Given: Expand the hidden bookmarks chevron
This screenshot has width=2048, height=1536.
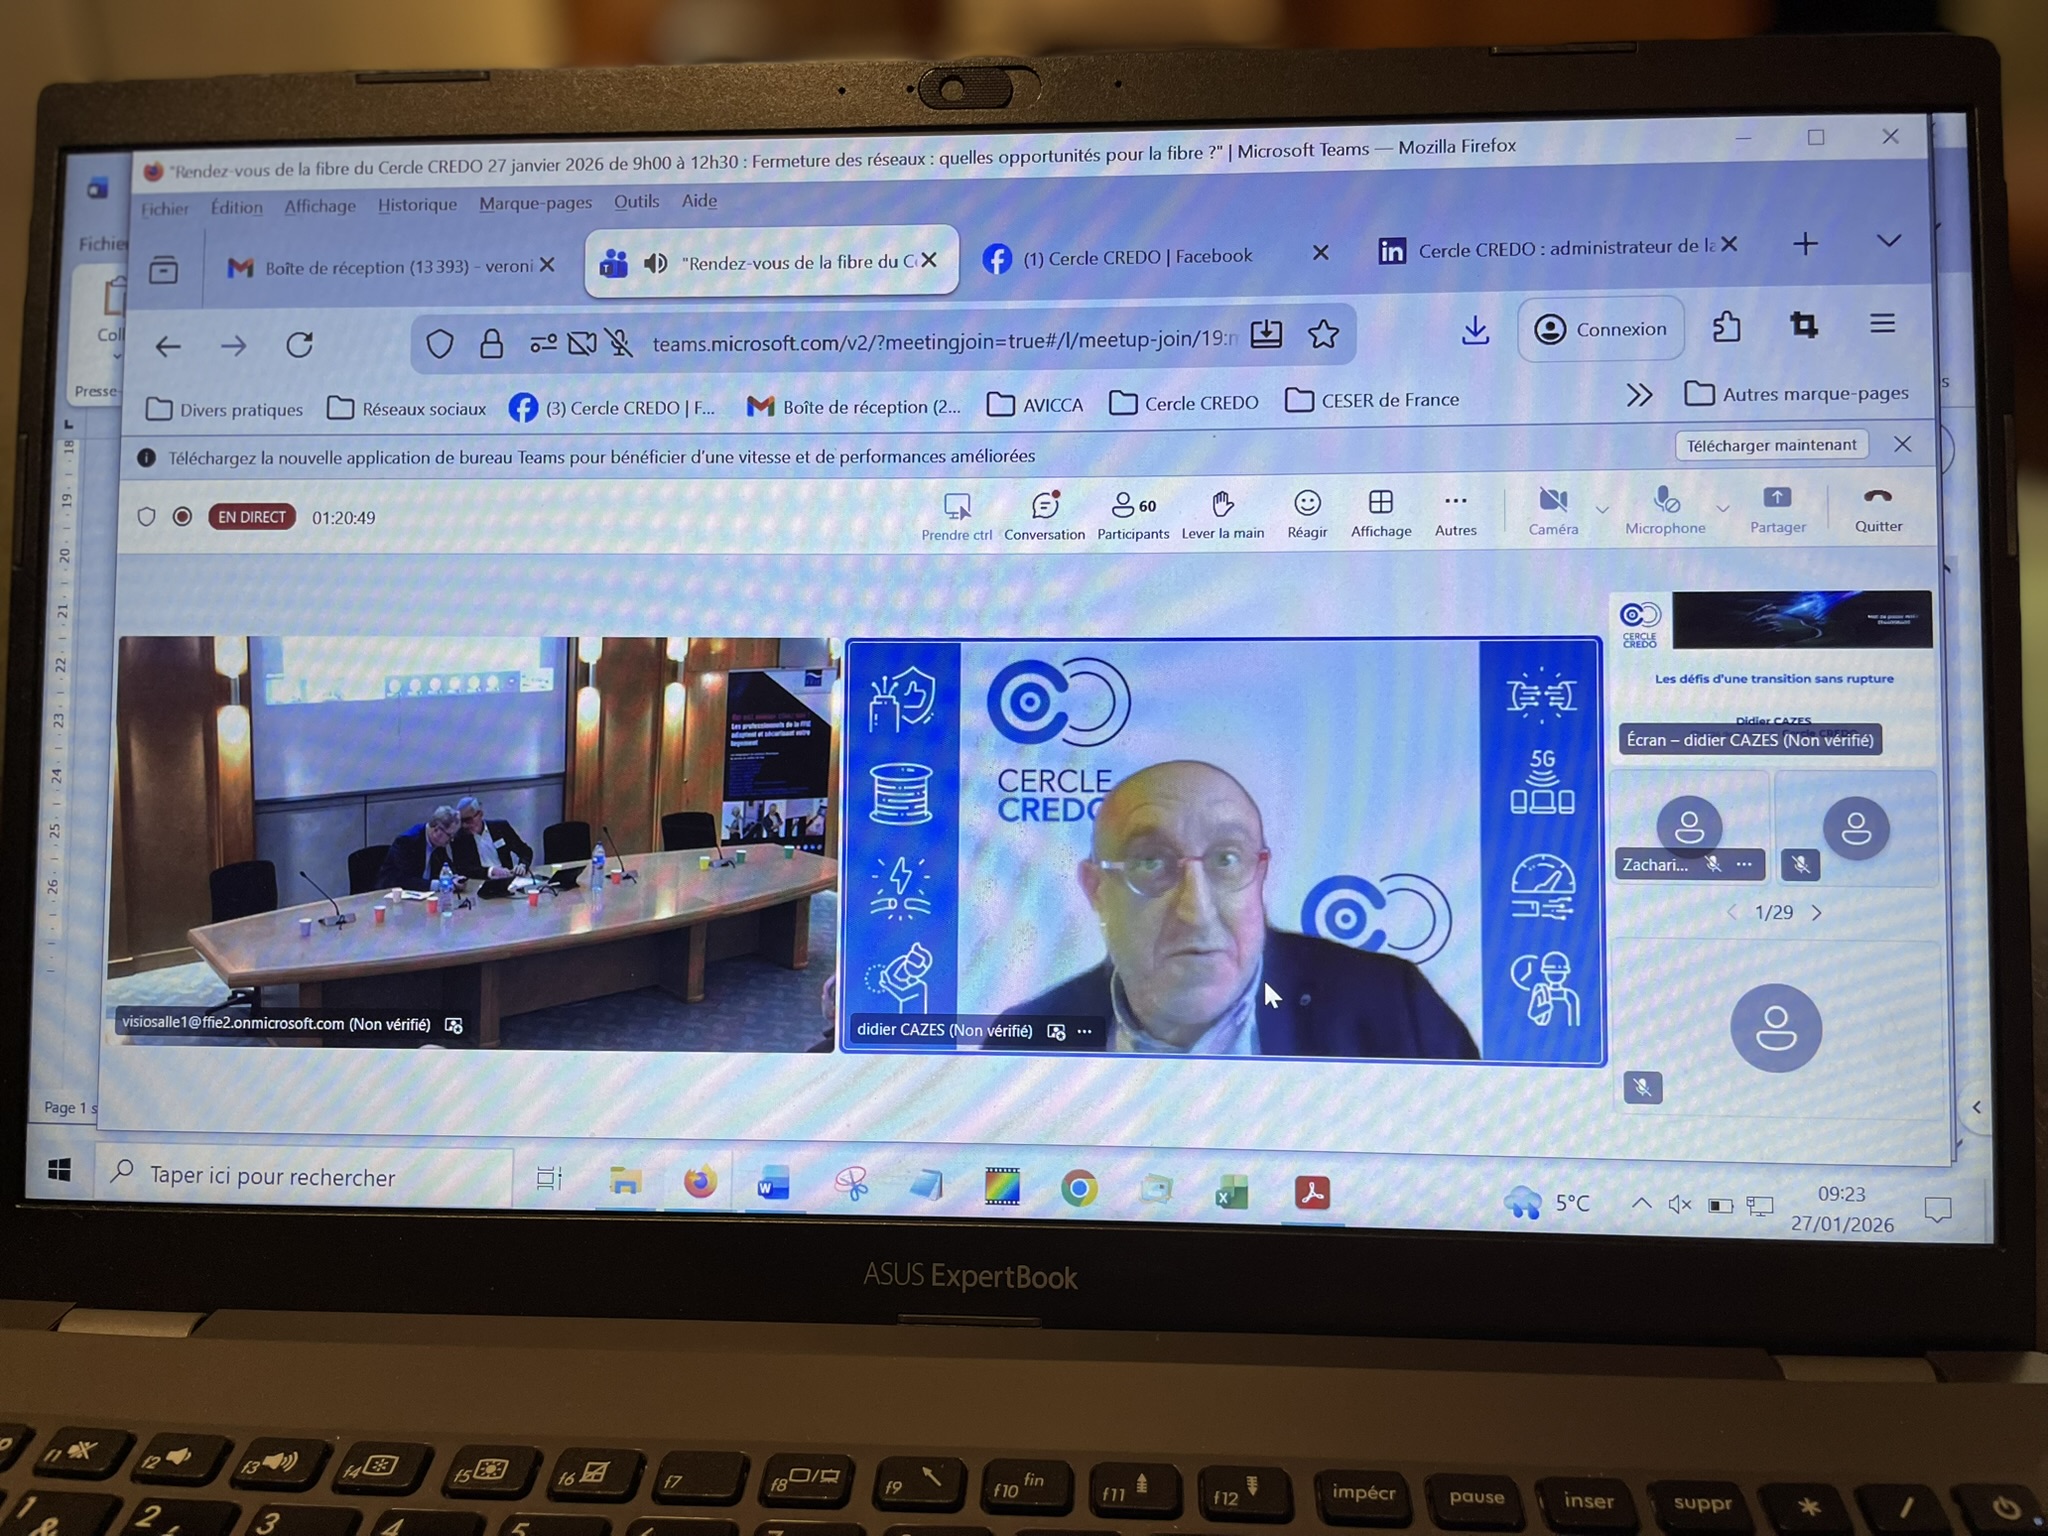Looking at the screenshot, I should [1638, 395].
